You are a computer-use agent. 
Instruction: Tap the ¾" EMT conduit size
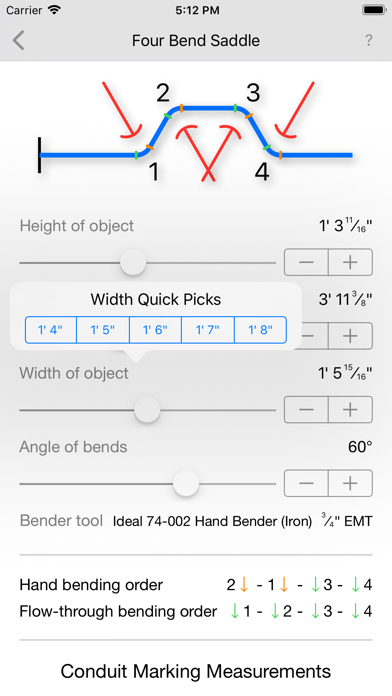pyautogui.click(x=347, y=521)
